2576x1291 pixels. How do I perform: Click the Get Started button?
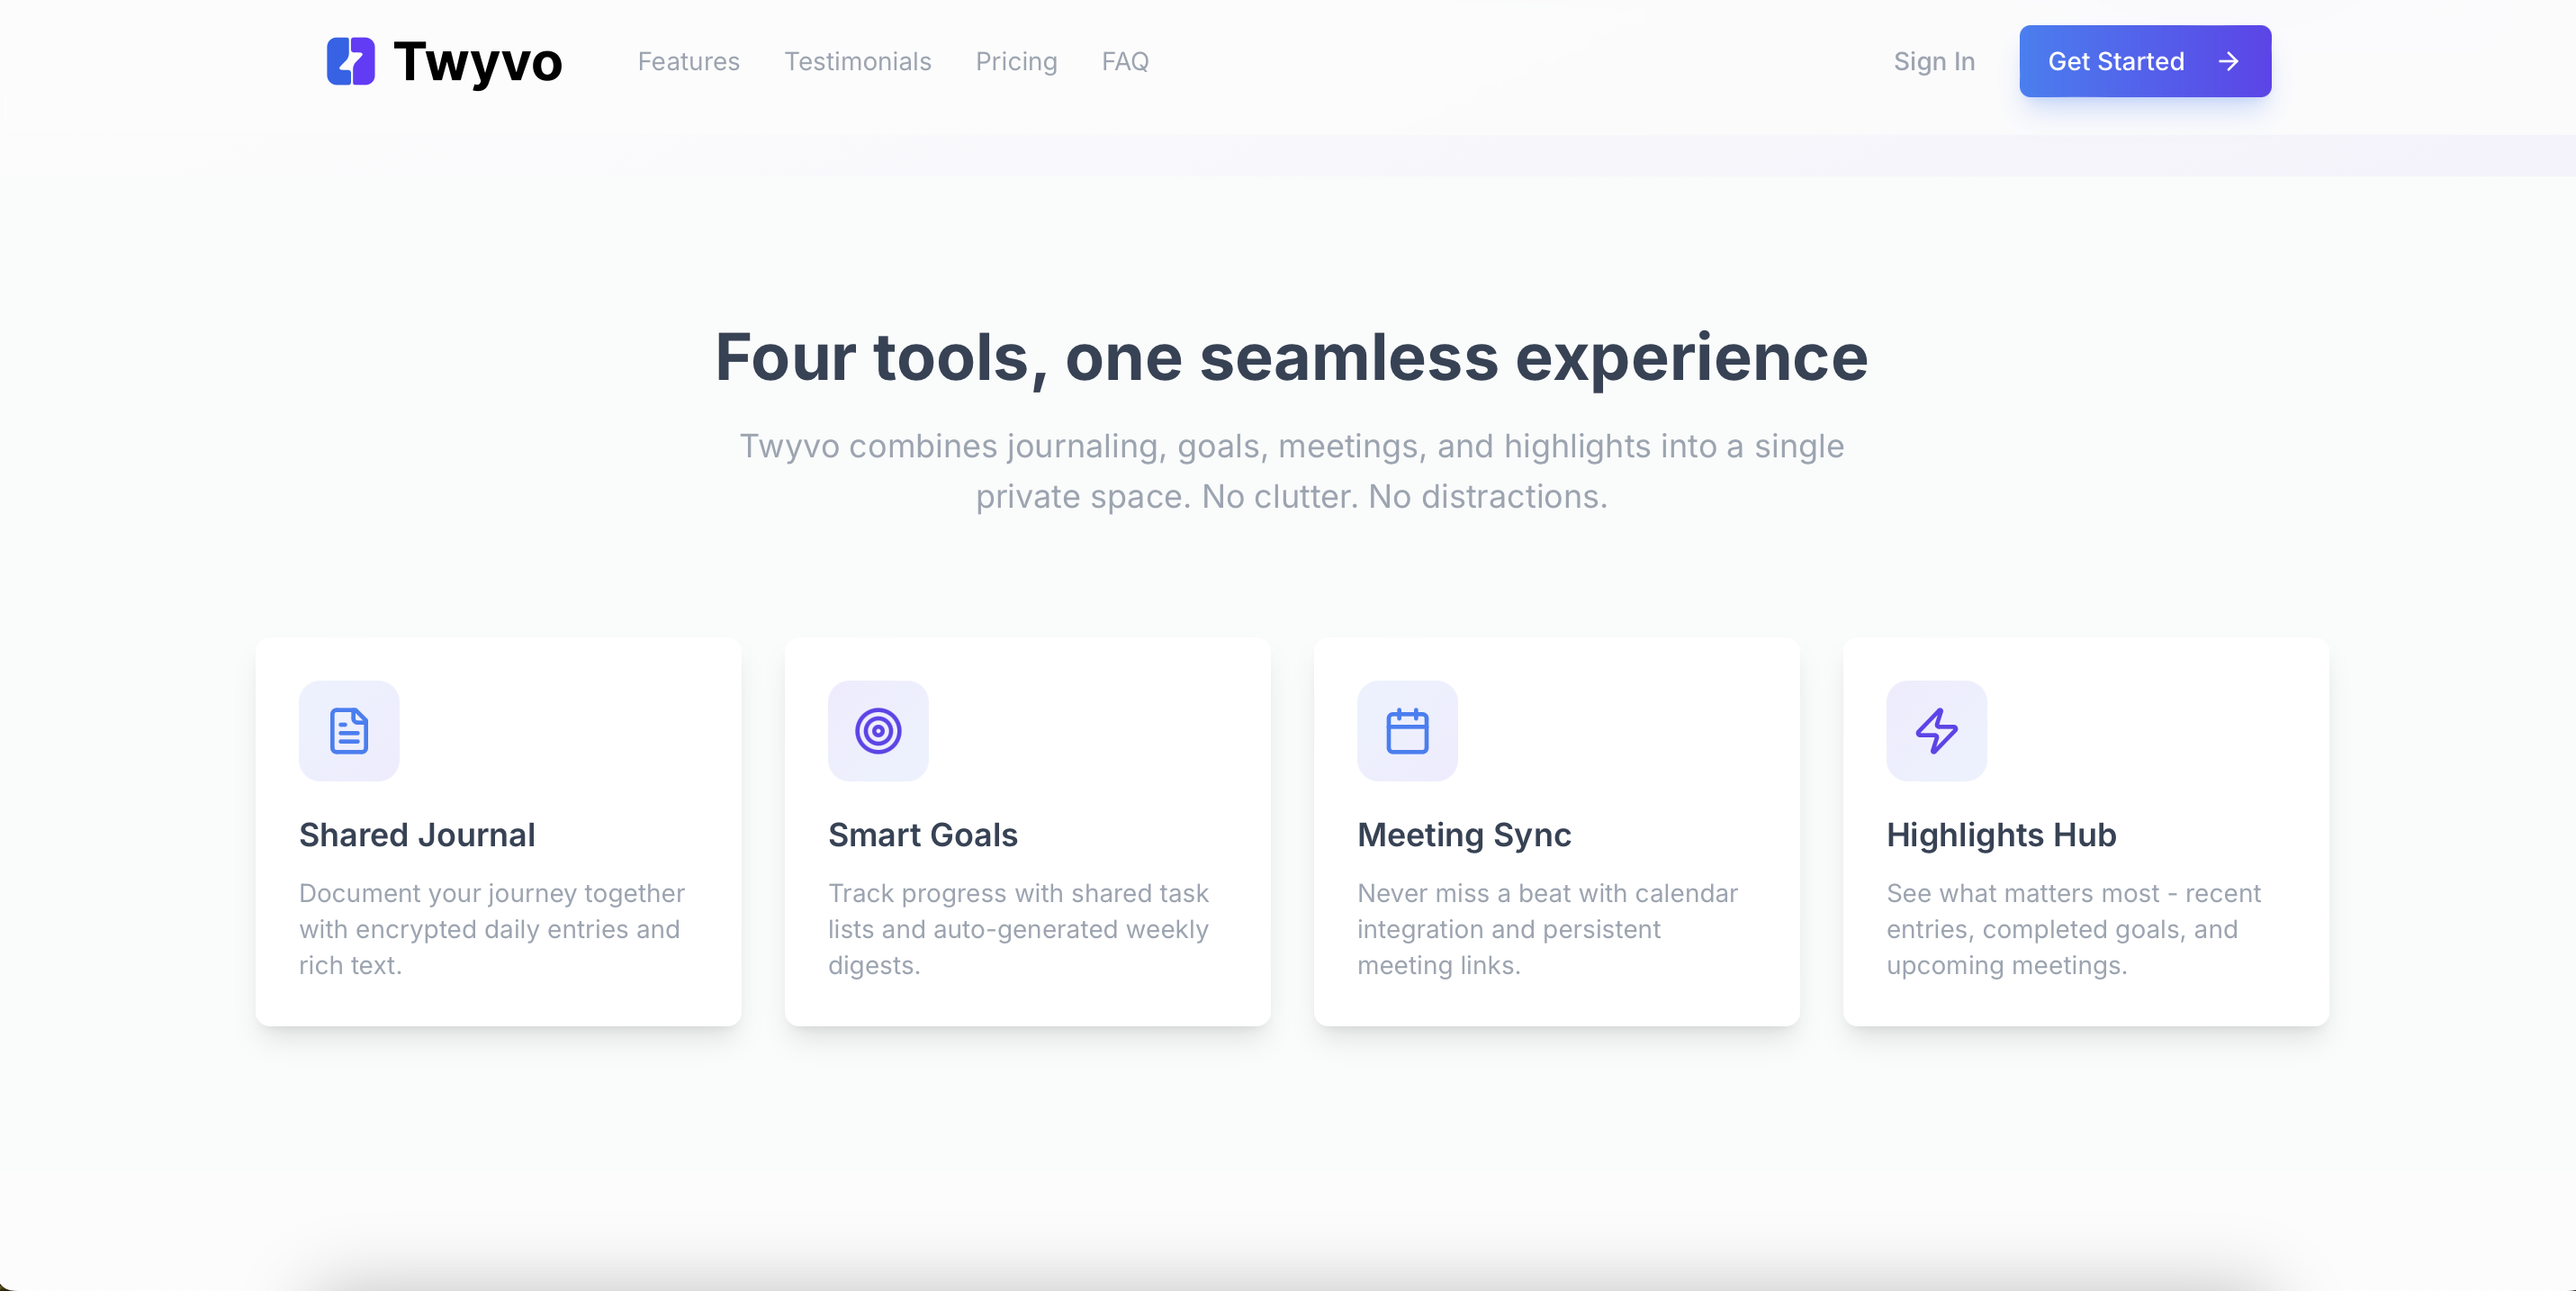(2144, 61)
